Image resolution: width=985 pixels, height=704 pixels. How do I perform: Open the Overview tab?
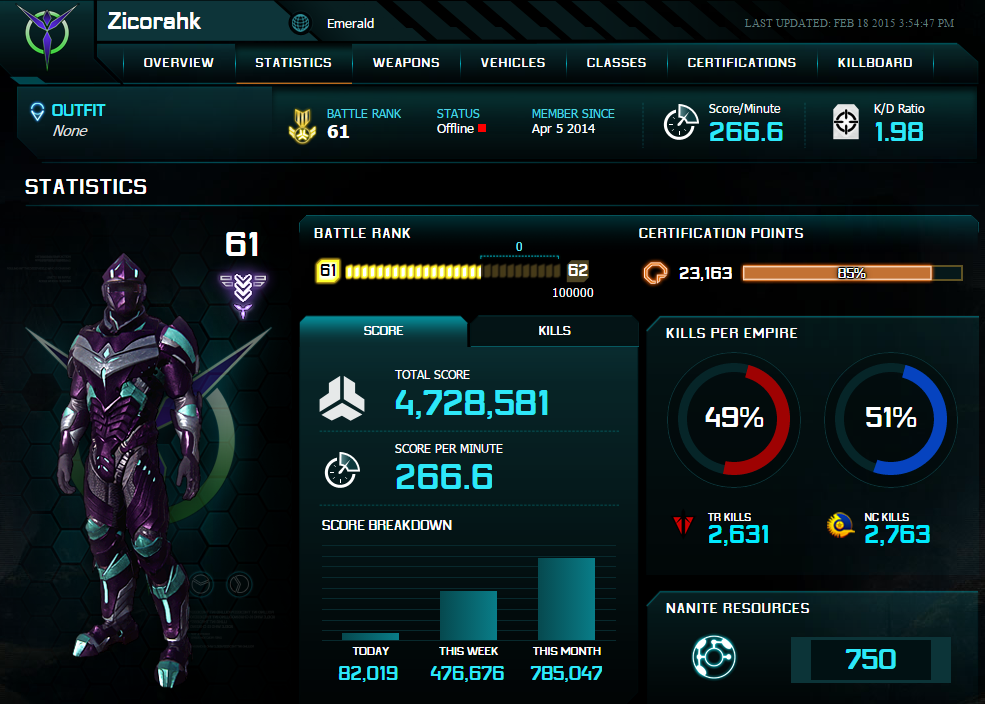[178, 63]
